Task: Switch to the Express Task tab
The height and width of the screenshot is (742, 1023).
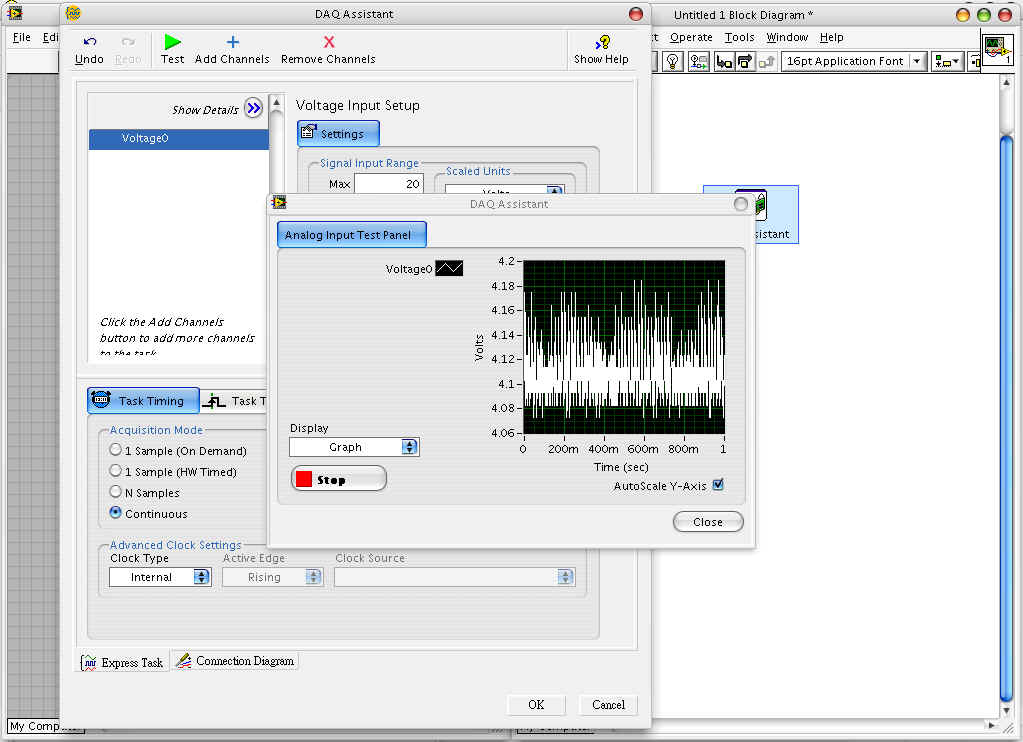Action: point(124,662)
